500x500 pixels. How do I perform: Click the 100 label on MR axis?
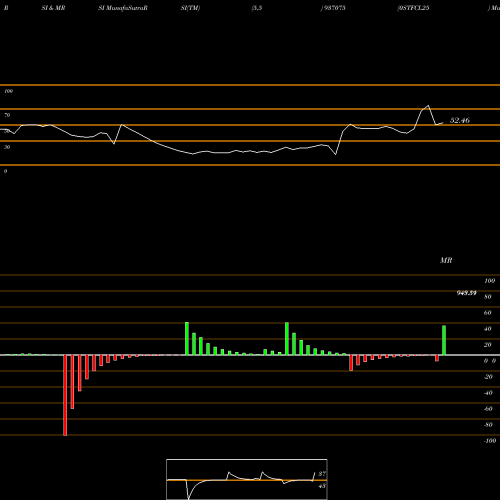point(489,281)
